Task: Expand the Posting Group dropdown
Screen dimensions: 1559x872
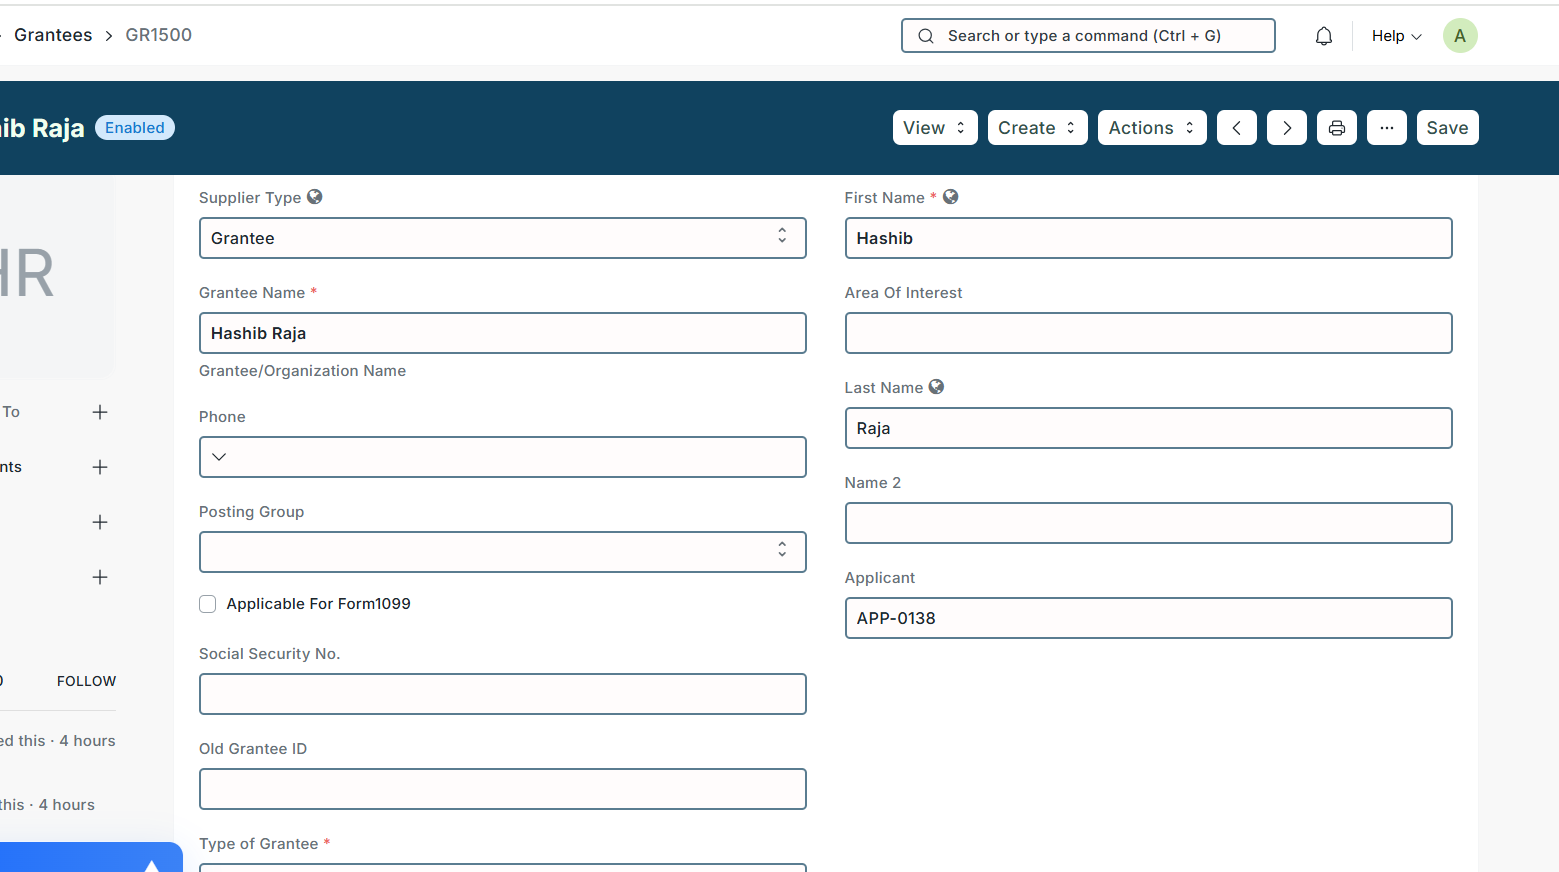Action: (502, 552)
